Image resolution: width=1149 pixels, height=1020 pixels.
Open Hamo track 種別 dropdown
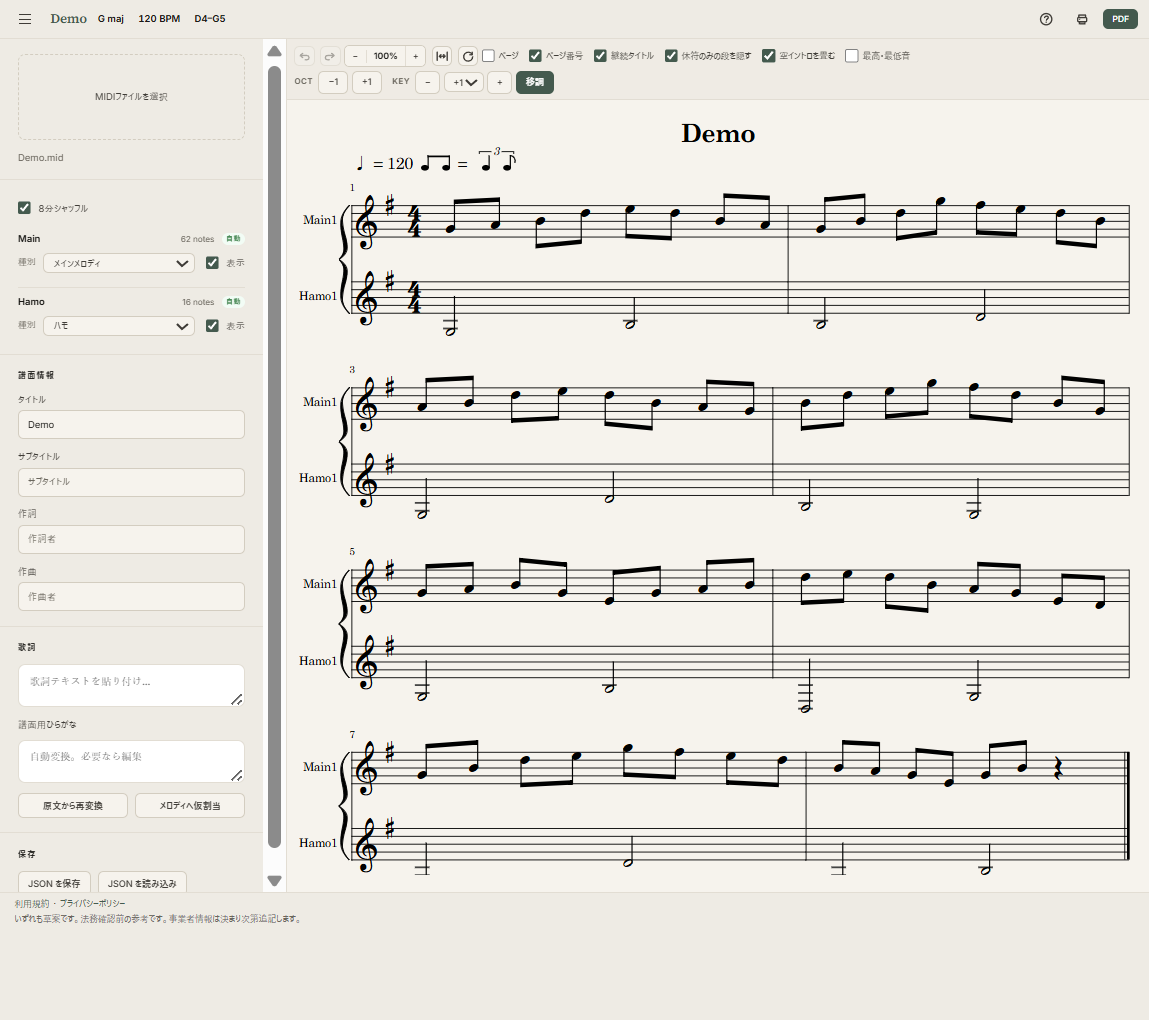click(x=119, y=326)
